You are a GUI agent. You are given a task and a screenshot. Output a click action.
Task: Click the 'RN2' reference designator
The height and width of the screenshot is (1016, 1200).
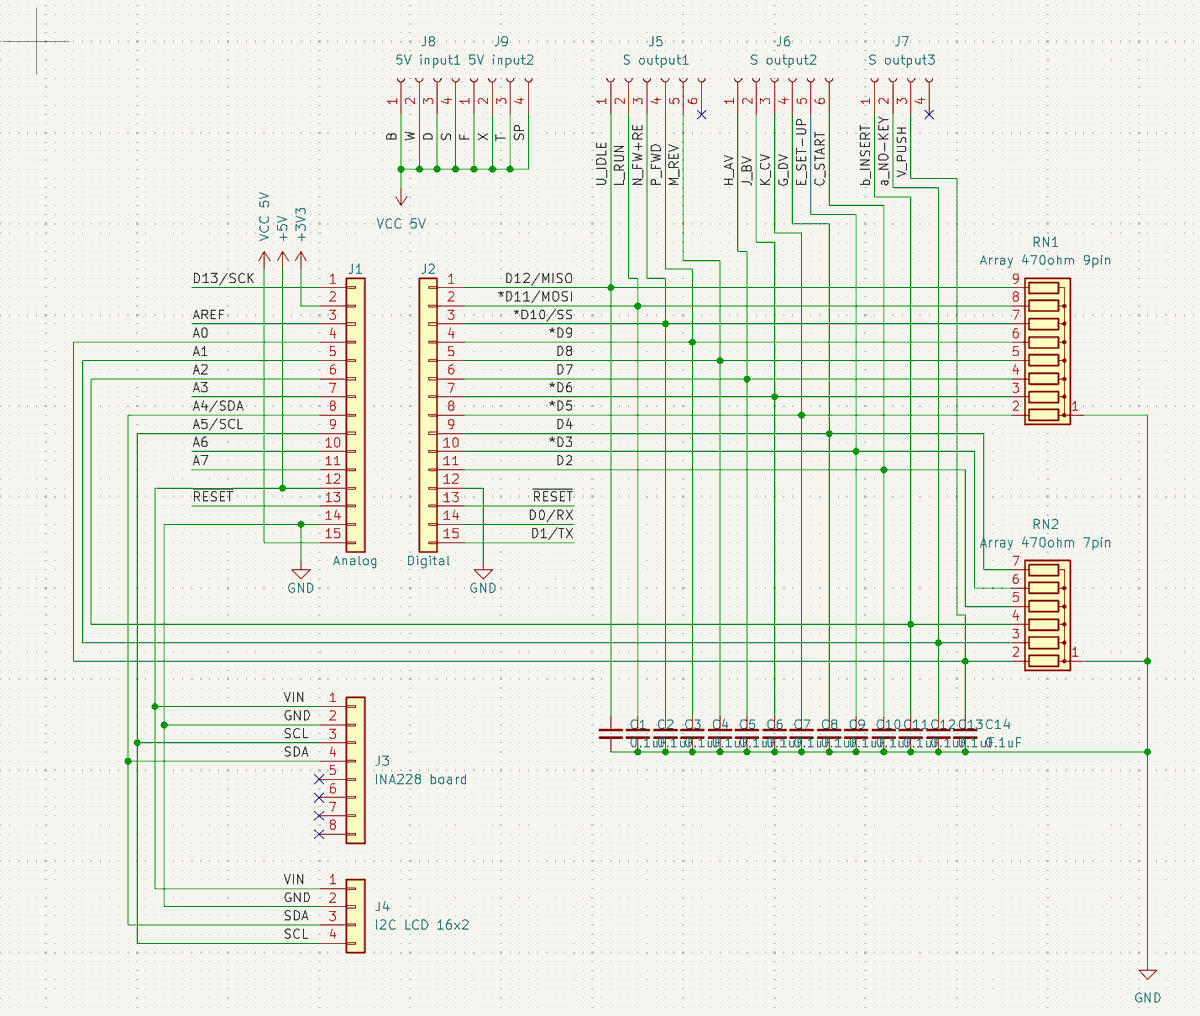(x=1046, y=525)
